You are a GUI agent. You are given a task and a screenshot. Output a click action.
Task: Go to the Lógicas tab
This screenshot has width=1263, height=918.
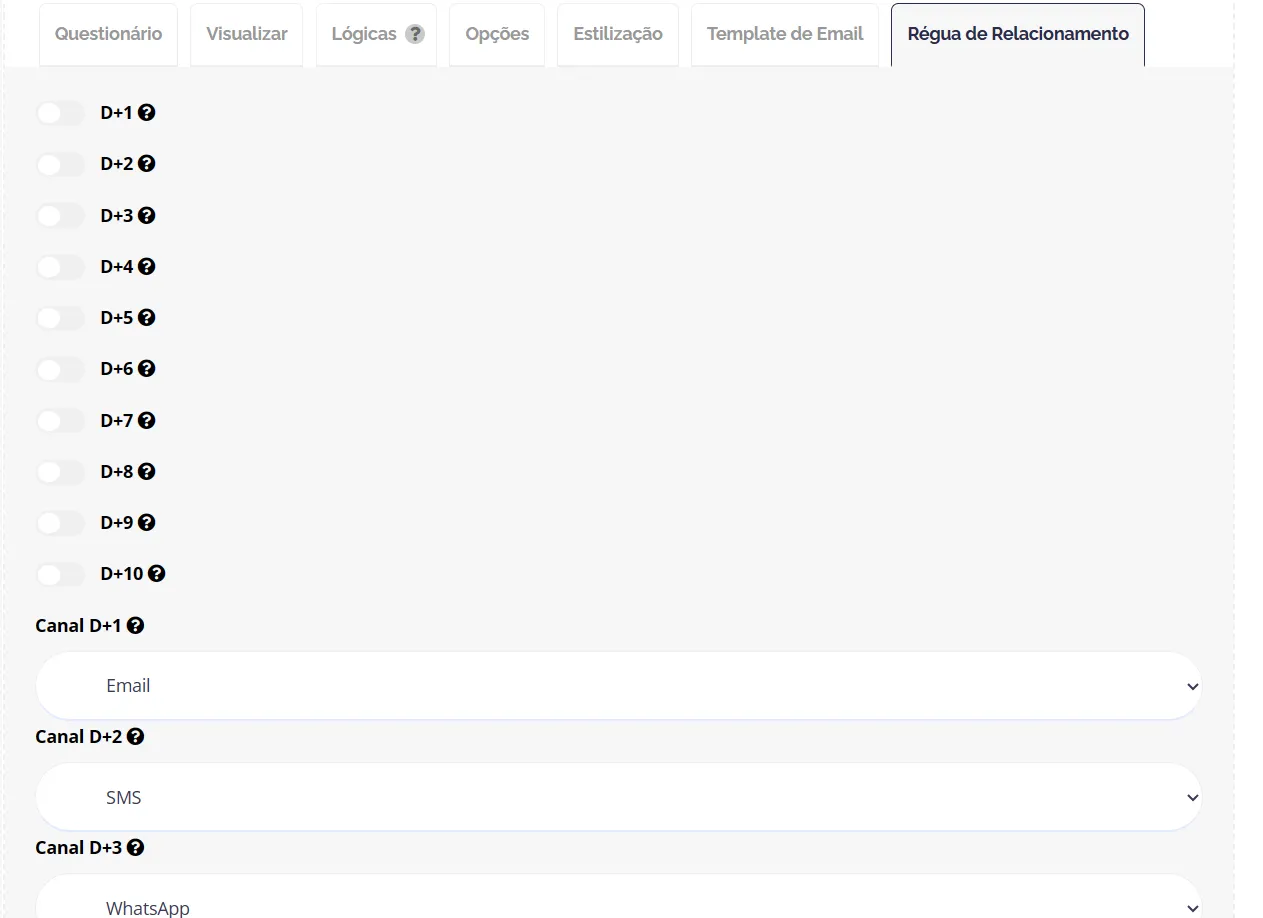pyautogui.click(x=376, y=34)
